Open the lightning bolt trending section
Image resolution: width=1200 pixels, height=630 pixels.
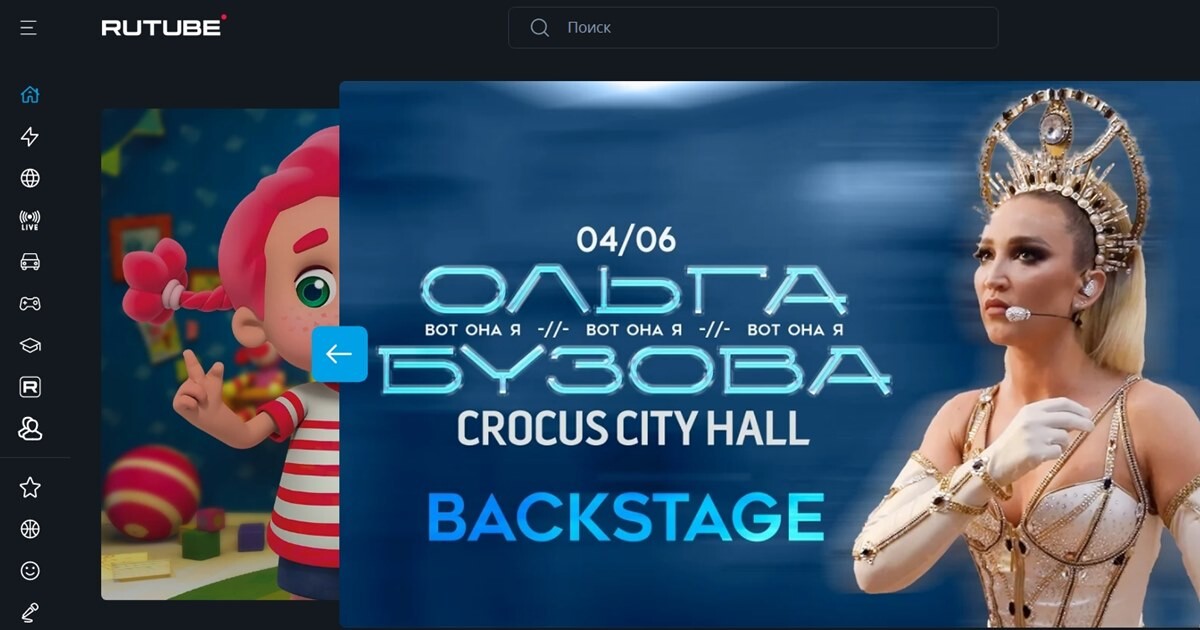point(30,137)
